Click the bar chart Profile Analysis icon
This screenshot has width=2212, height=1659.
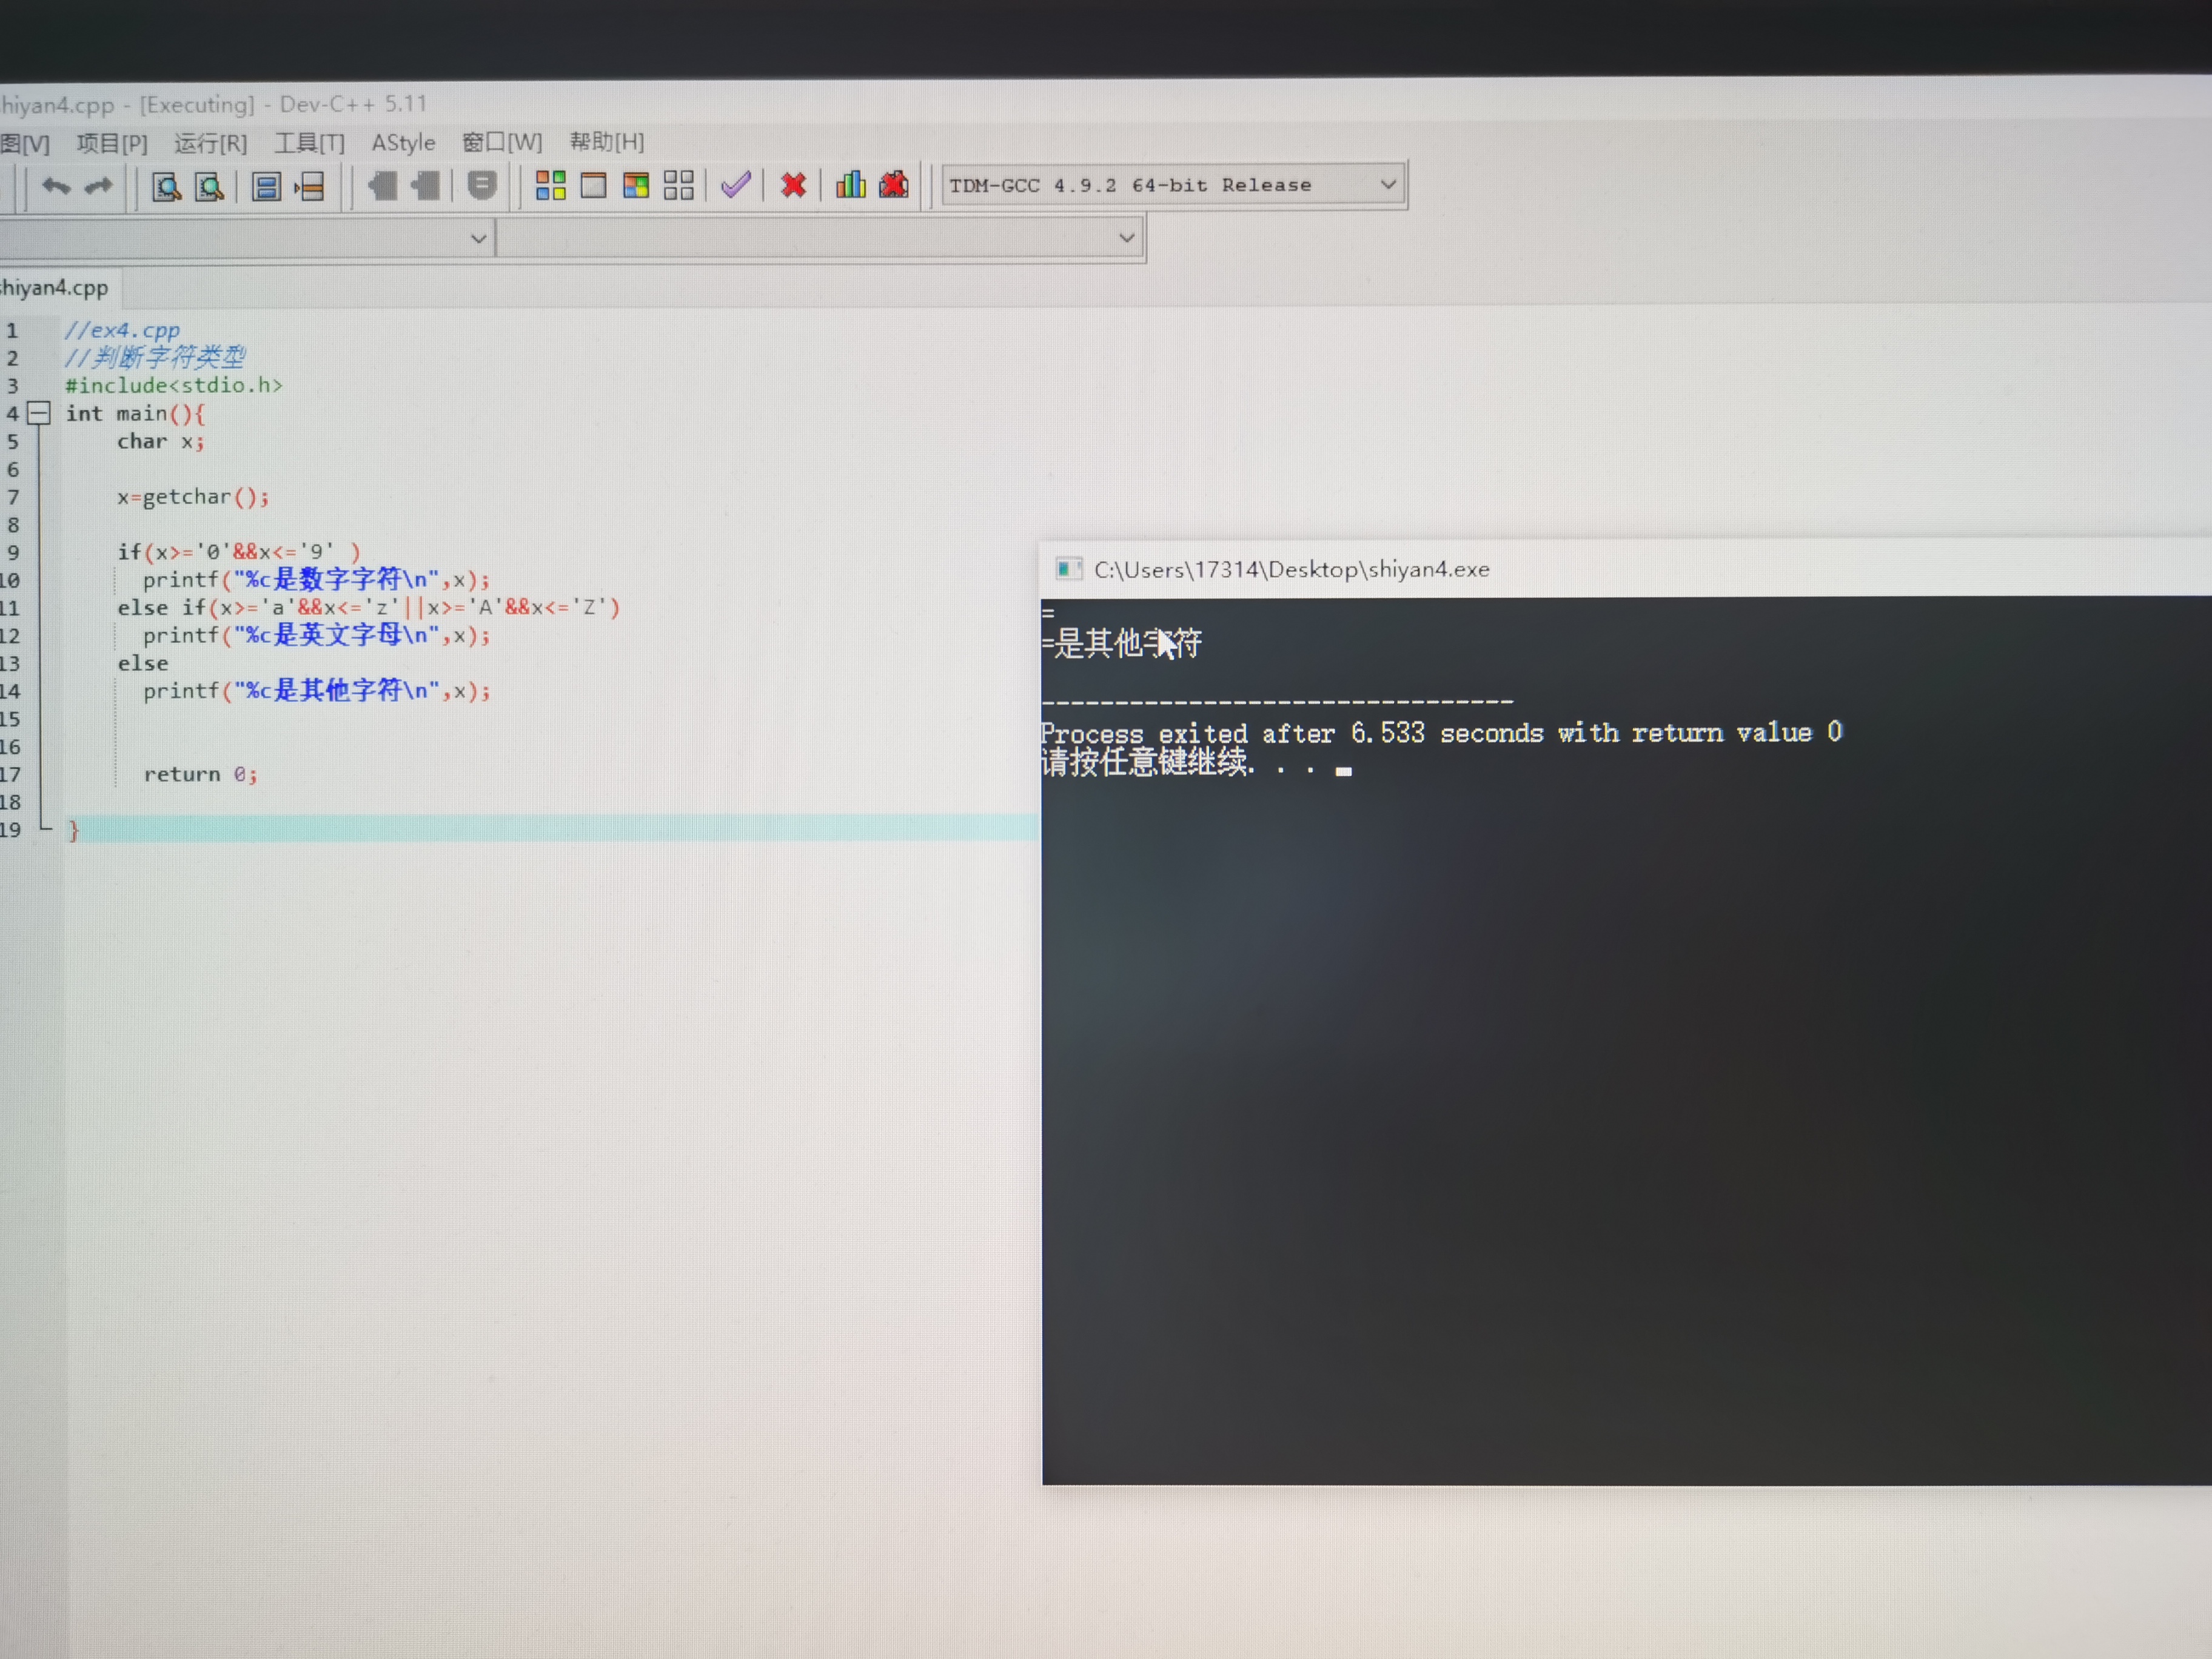(850, 185)
